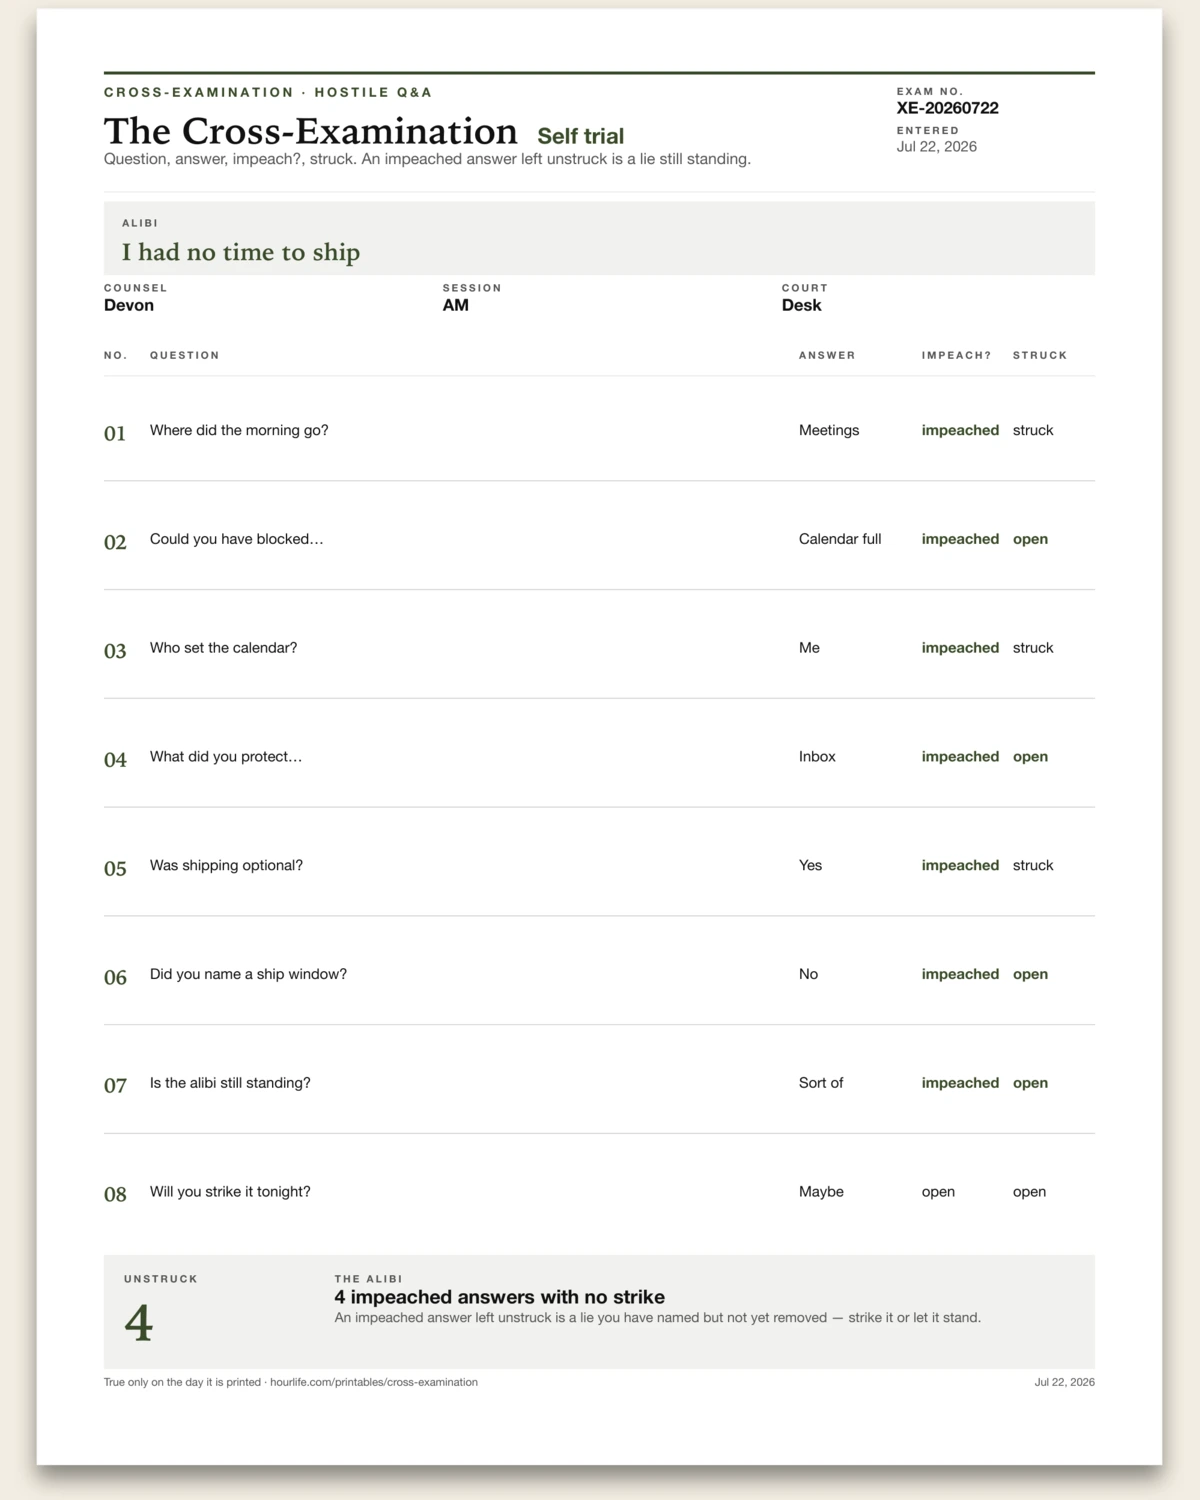The width and height of the screenshot is (1200, 1500).
Task: Select the 'Where did the morning go?' question
Action: [239, 430]
